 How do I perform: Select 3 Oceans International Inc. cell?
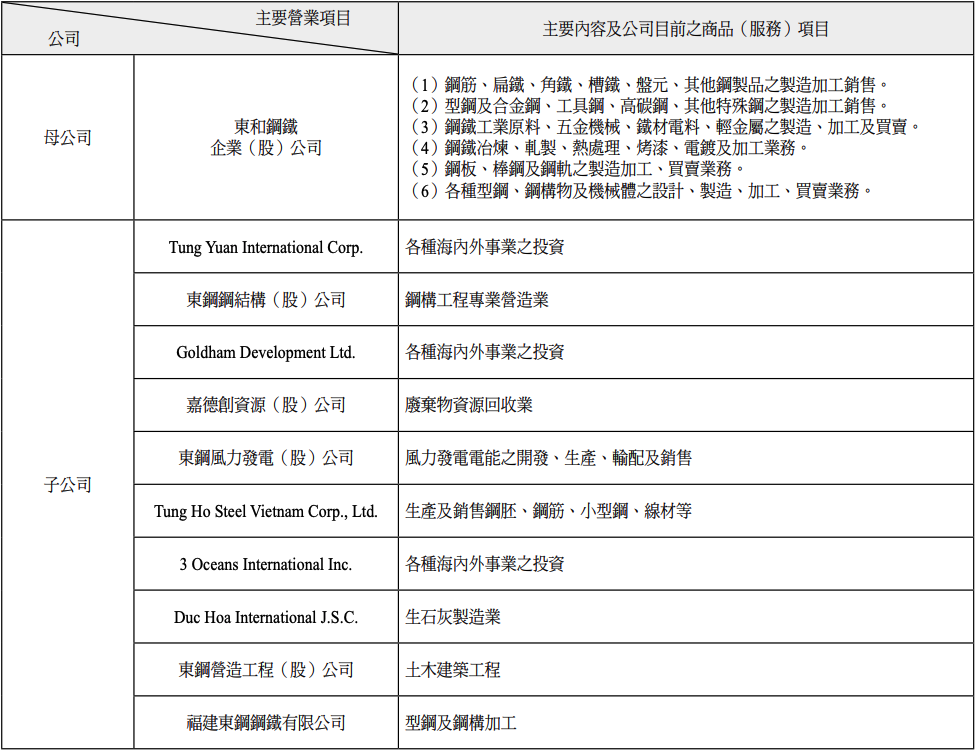tap(266, 564)
